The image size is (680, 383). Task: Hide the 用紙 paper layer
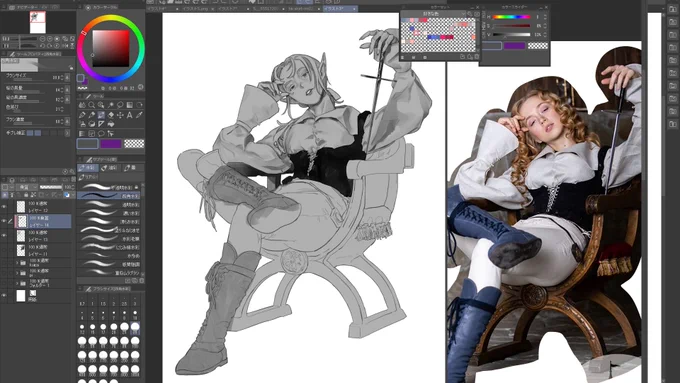[x=4, y=295]
